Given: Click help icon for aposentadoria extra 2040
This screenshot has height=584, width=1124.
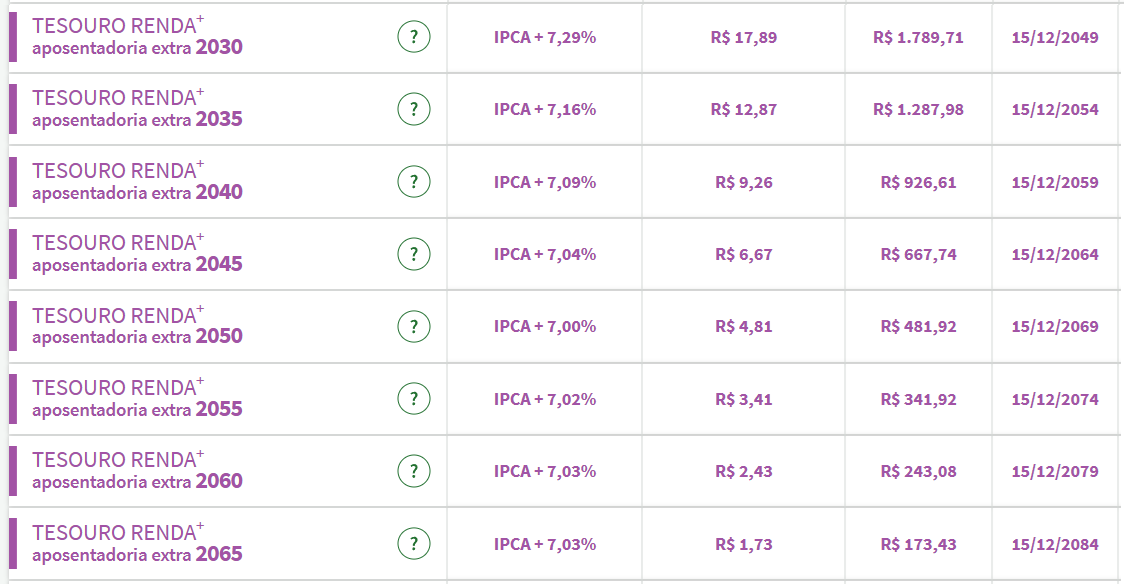Looking at the screenshot, I should [x=414, y=182].
